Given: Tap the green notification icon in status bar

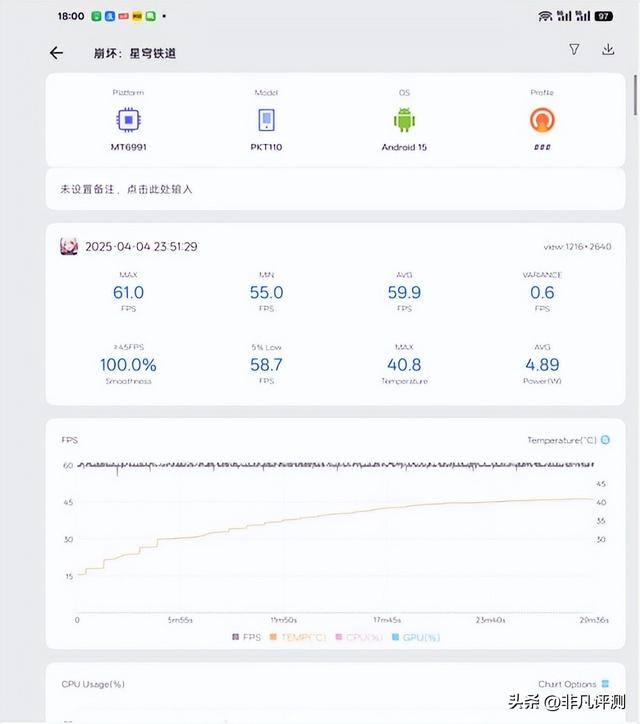Looking at the screenshot, I should [x=96, y=16].
